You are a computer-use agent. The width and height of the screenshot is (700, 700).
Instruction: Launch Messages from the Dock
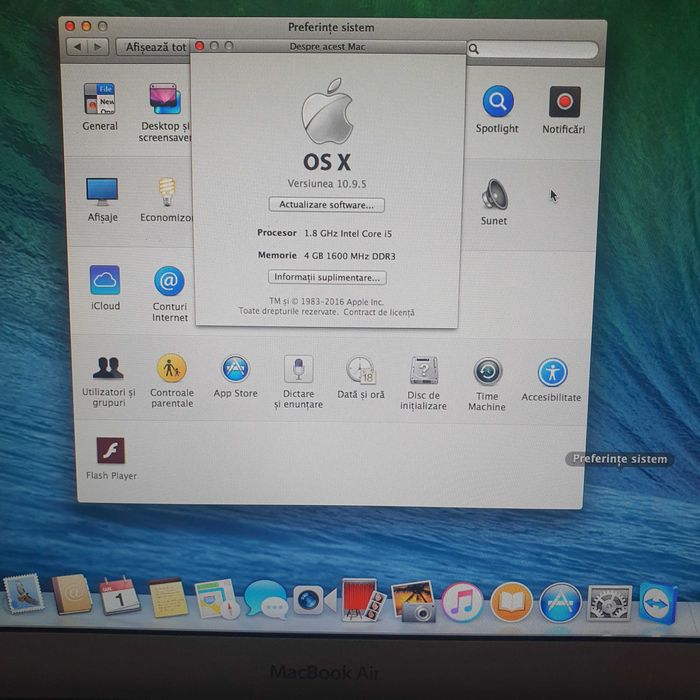(x=266, y=600)
